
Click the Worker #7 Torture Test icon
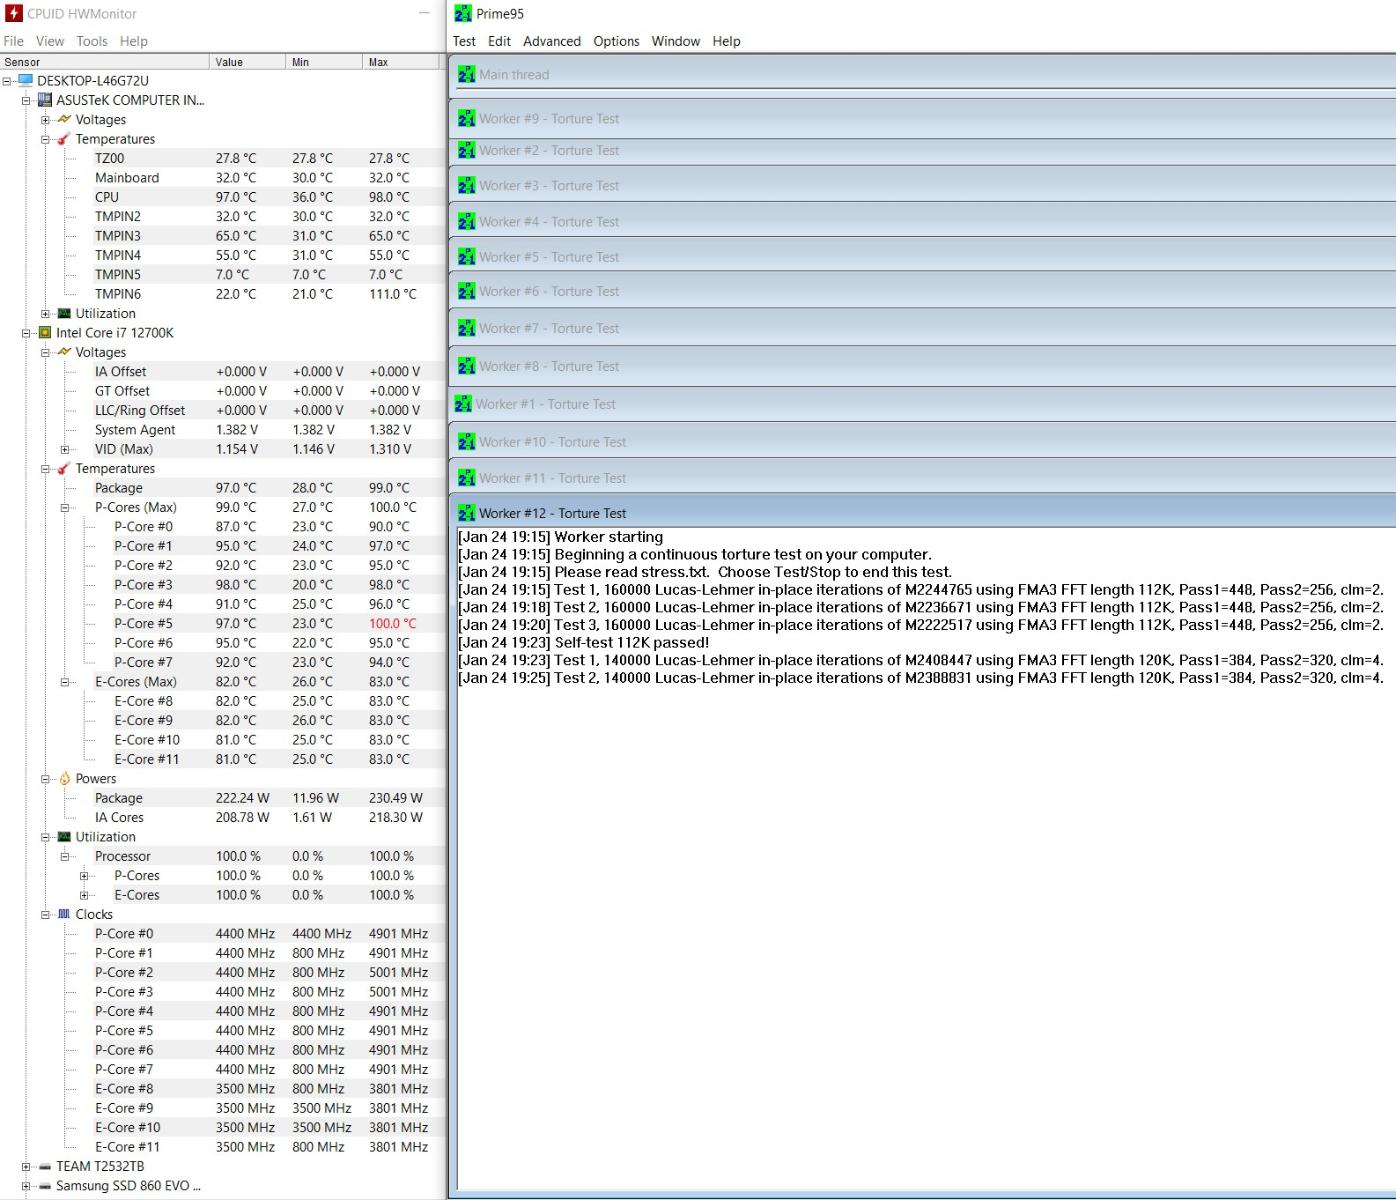[x=466, y=328]
